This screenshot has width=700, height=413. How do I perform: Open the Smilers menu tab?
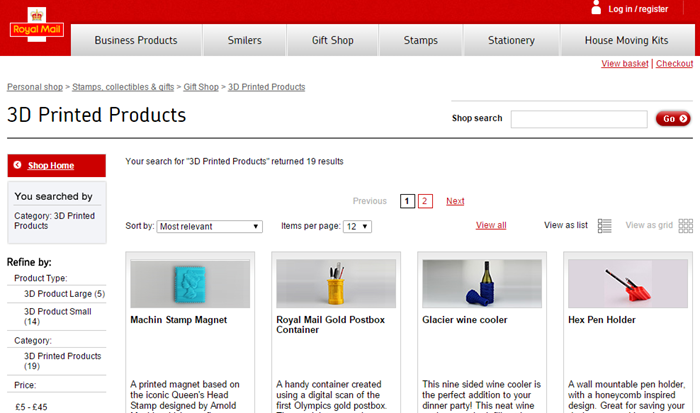(x=245, y=40)
